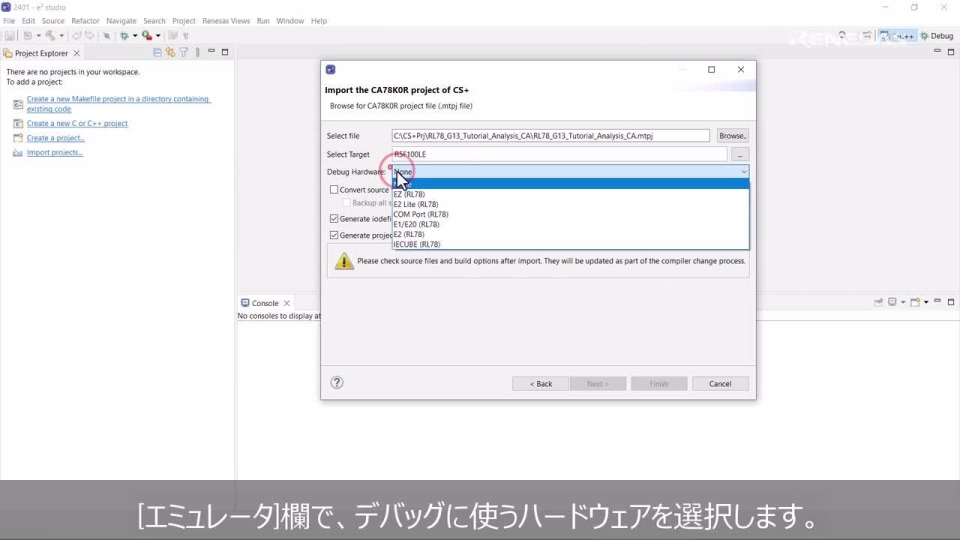Toggle the Generate iodefine checkbox
Screen dimensions: 960x540
point(334,219)
